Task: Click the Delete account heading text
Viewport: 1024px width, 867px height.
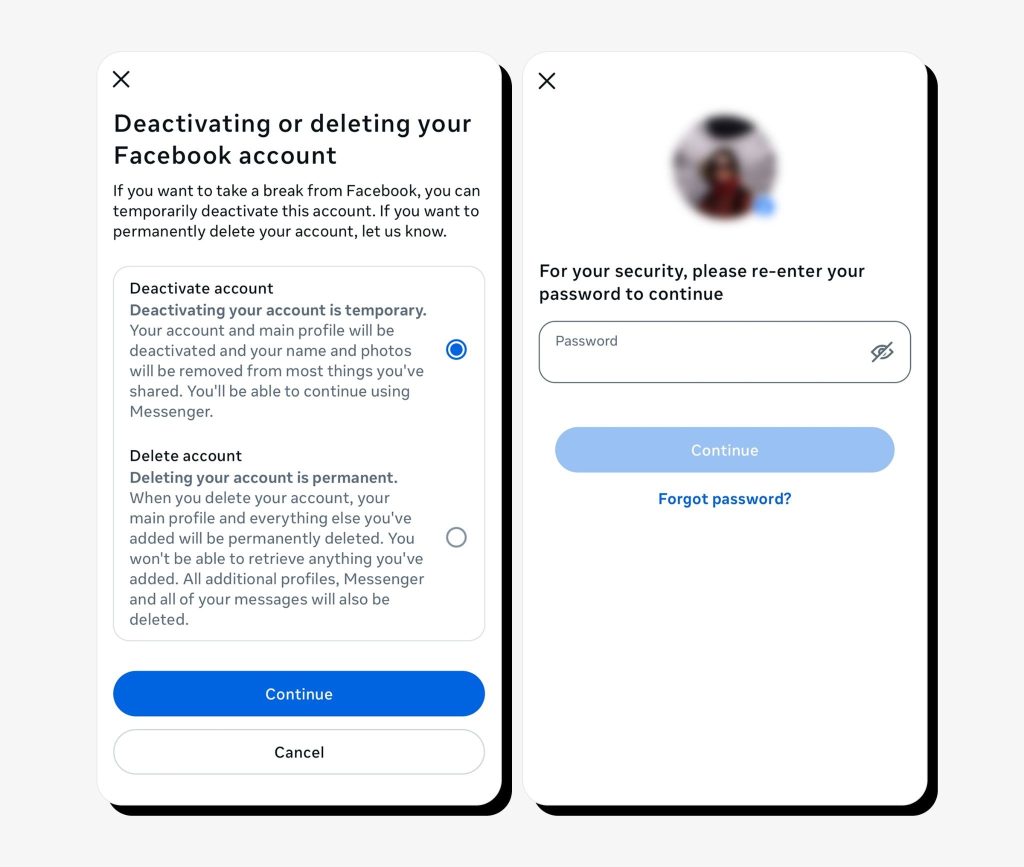Action: click(185, 456)
